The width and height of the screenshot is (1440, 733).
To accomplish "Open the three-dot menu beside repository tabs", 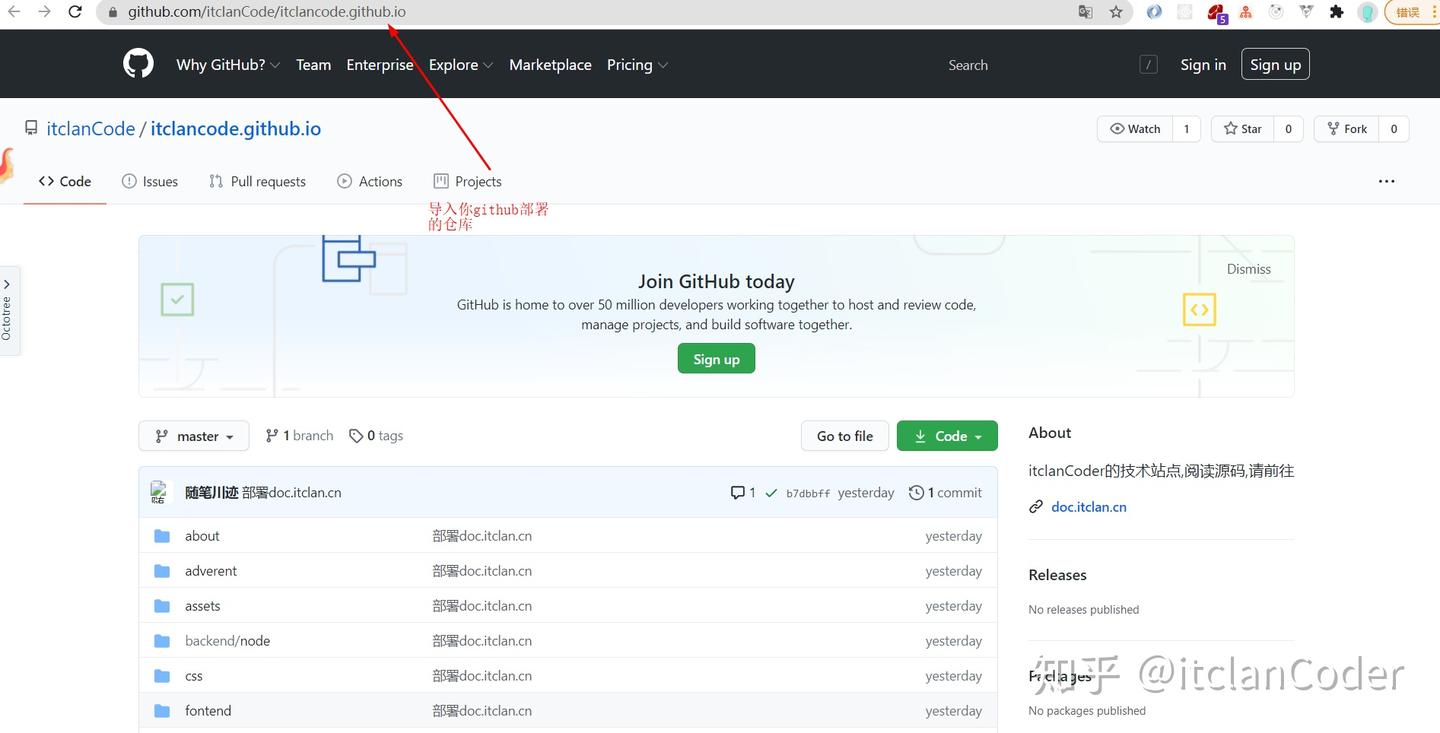I will [1386, 181].
